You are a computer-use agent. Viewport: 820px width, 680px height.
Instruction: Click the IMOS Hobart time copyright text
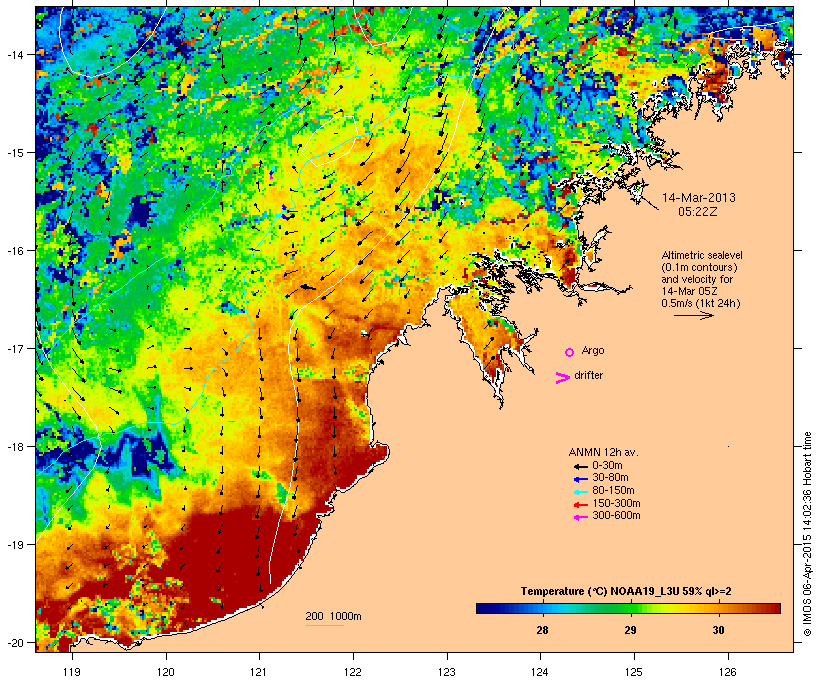[807, 534]
